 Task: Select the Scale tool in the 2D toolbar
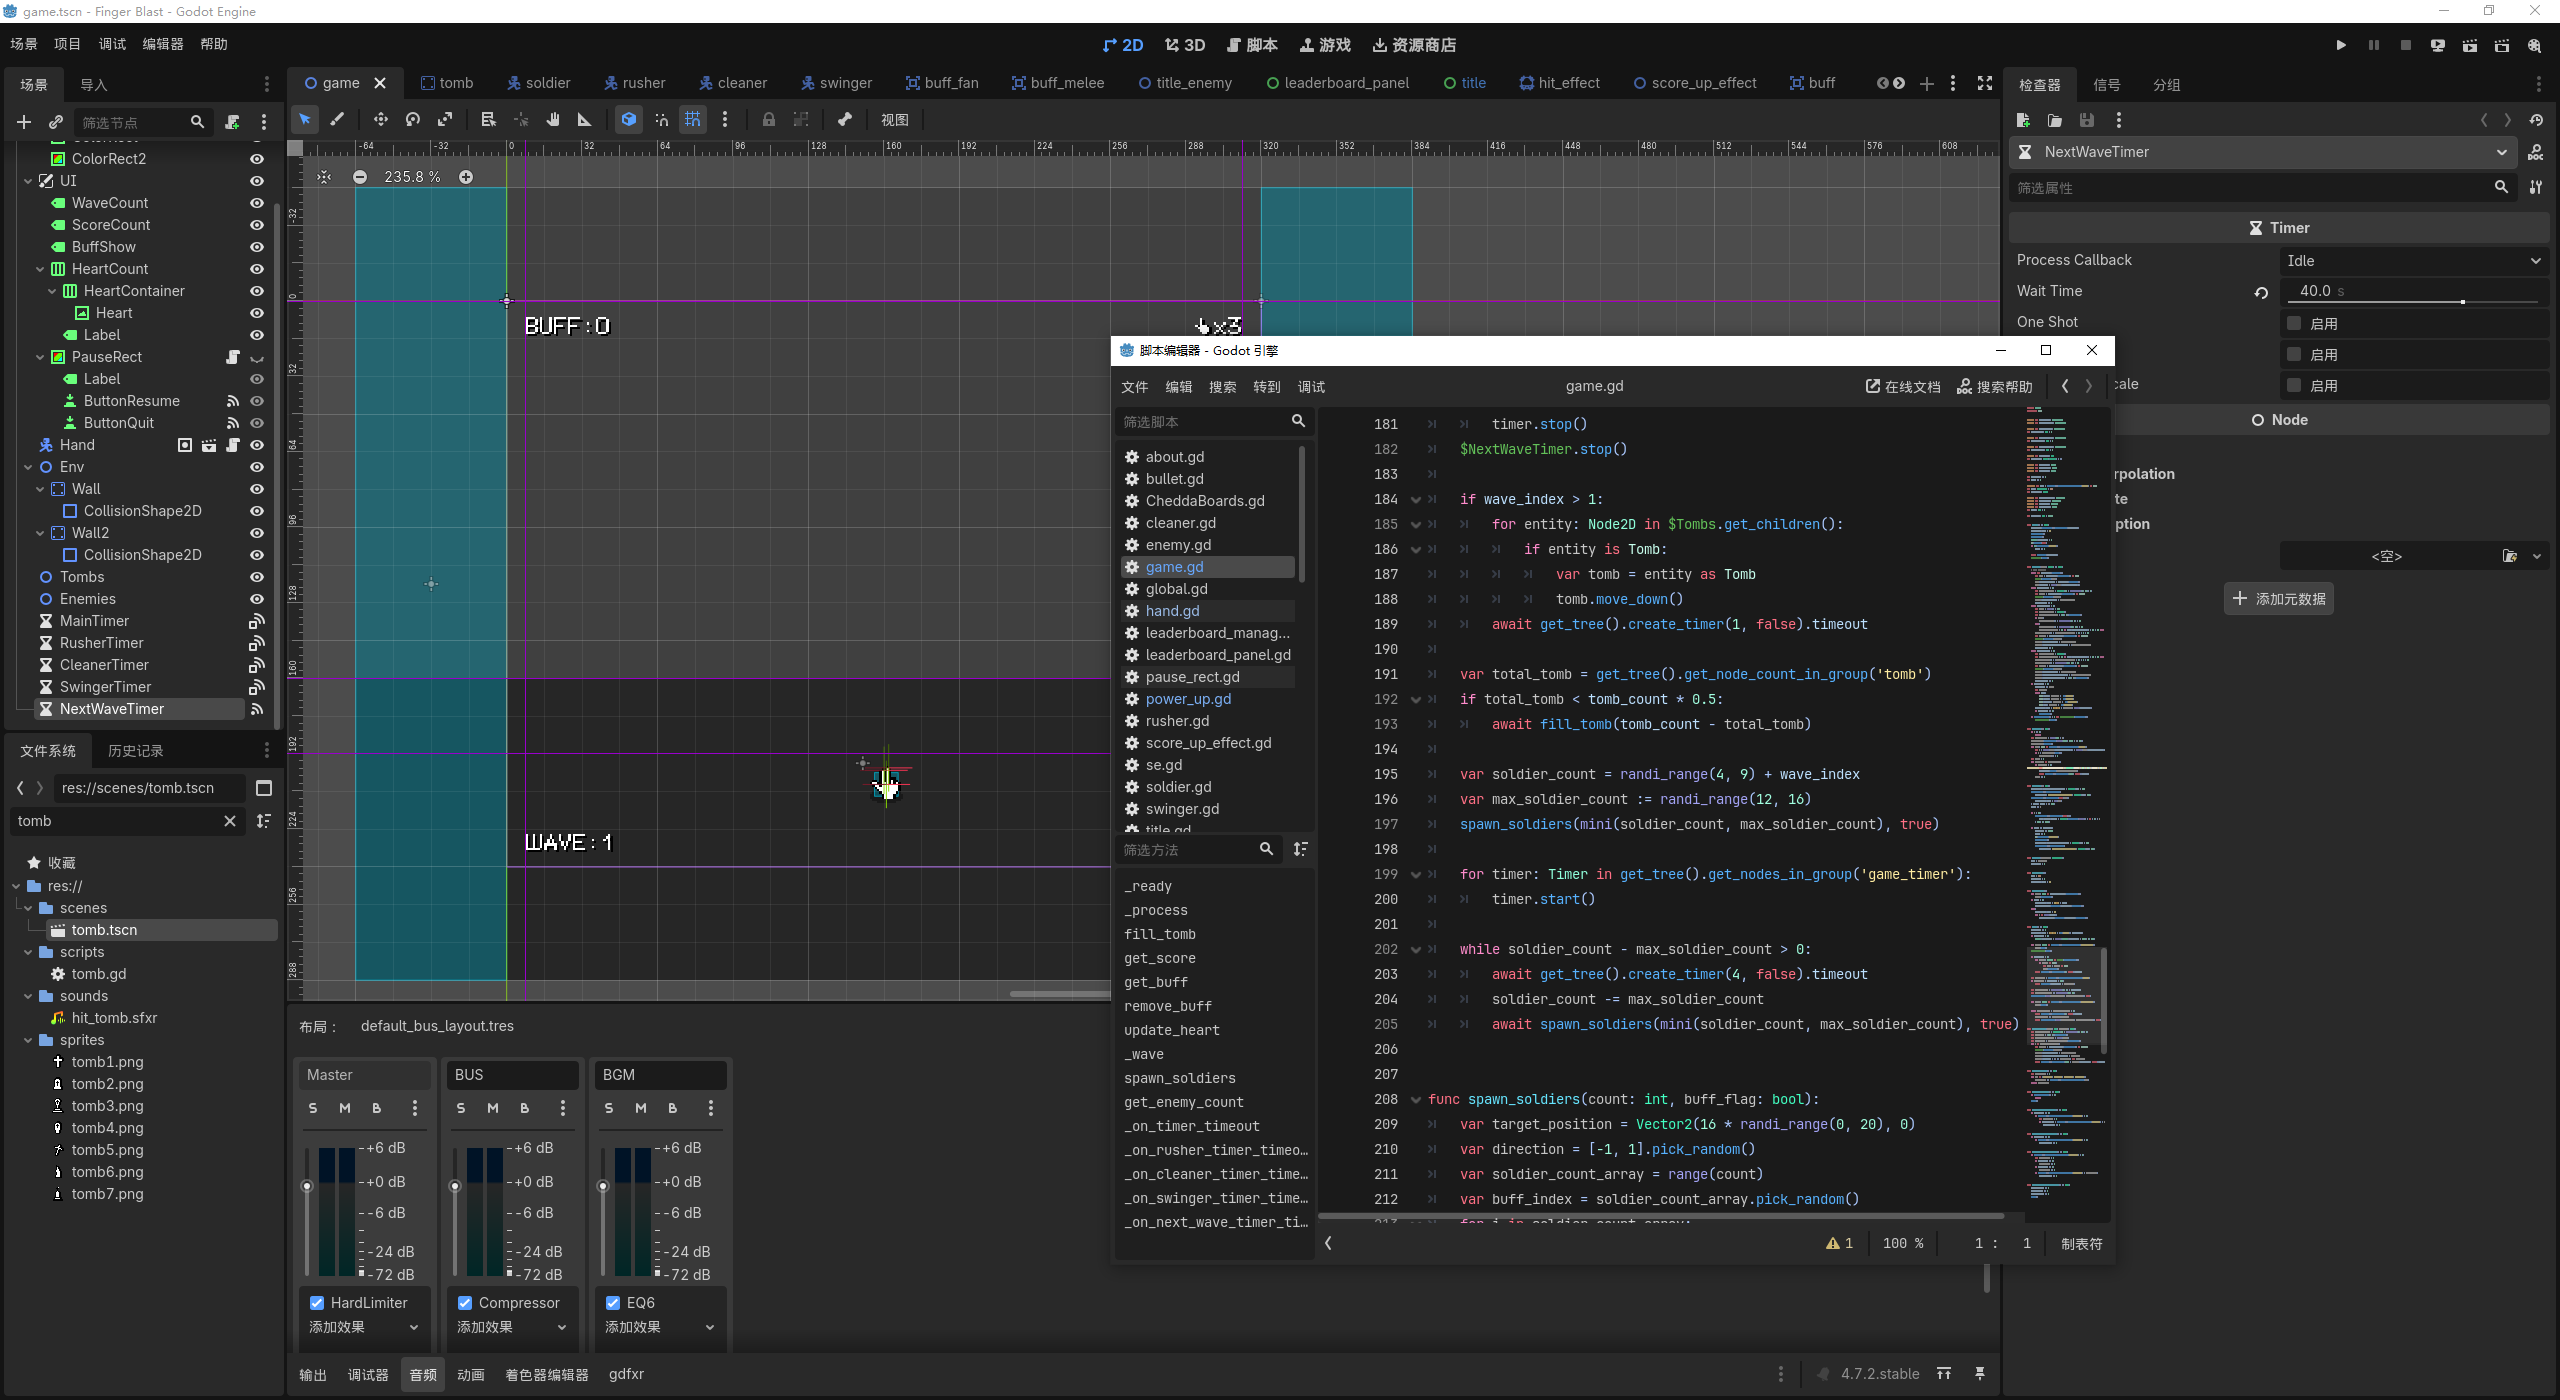tap(445, 120)
